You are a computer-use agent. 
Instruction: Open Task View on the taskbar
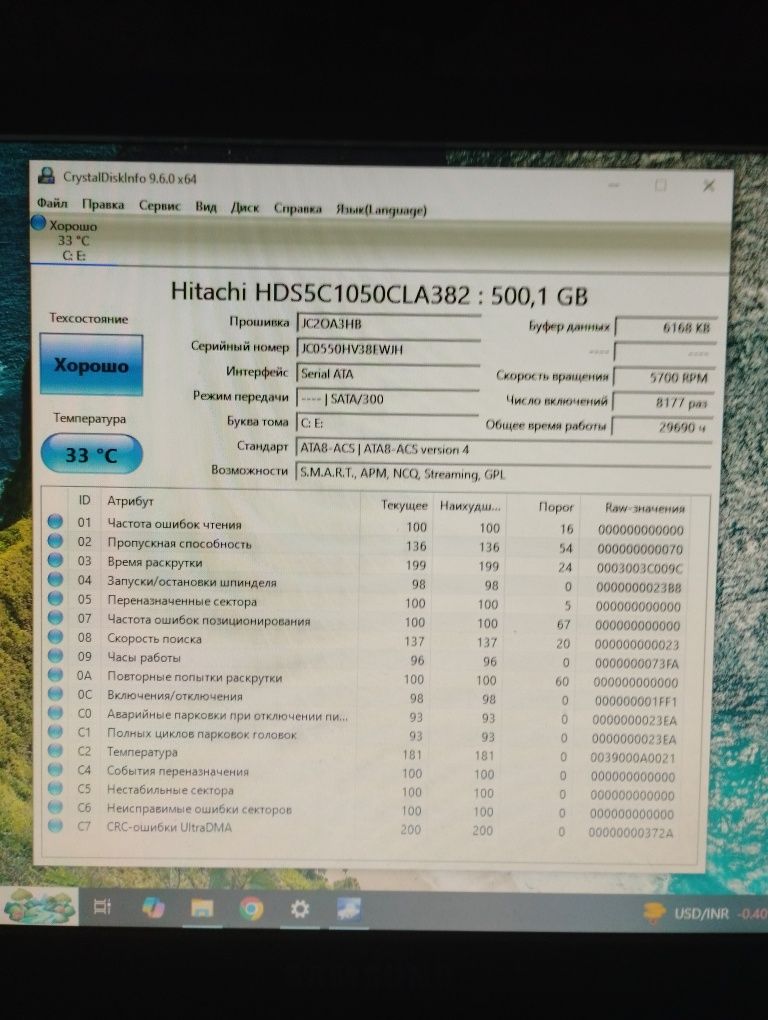103,906
